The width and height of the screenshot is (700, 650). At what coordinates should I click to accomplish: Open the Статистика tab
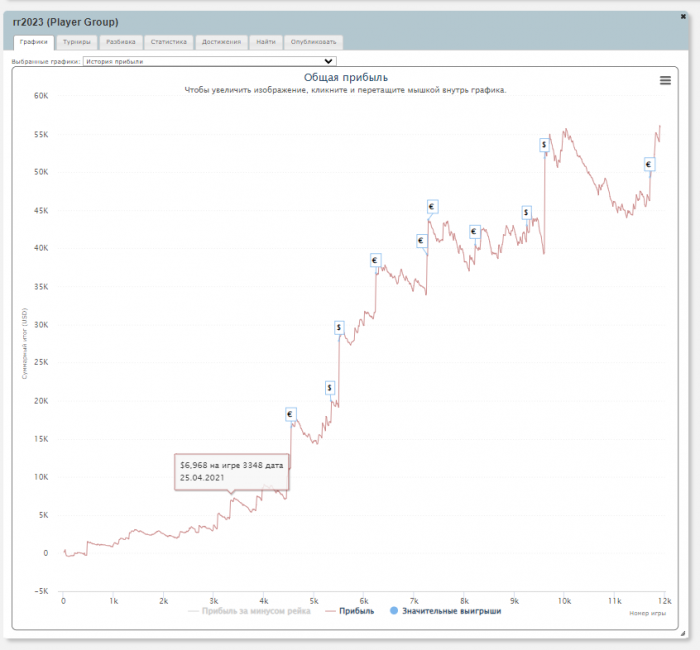(x=168, y=42)
